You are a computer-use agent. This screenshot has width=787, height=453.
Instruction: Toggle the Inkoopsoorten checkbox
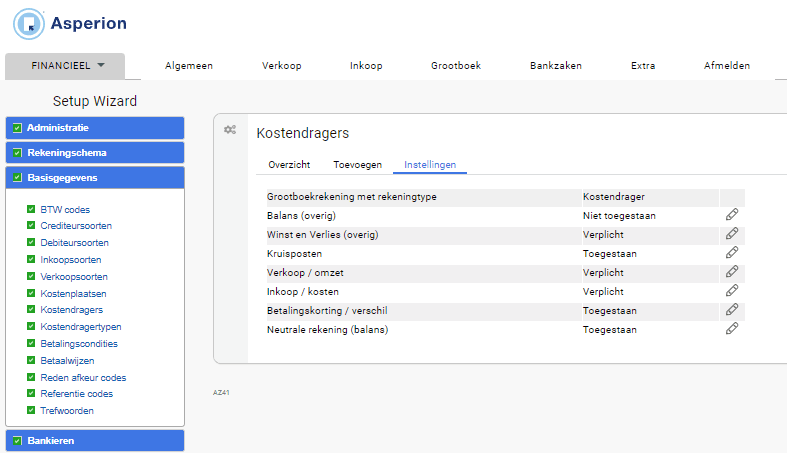(x=31, y=259)
